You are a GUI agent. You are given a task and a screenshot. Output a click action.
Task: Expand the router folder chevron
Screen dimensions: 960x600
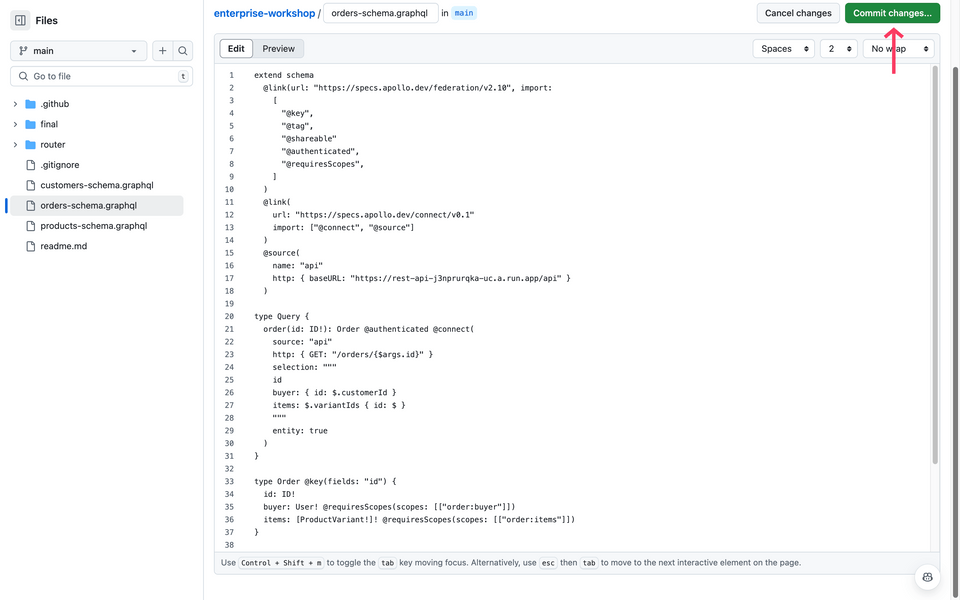15,144
